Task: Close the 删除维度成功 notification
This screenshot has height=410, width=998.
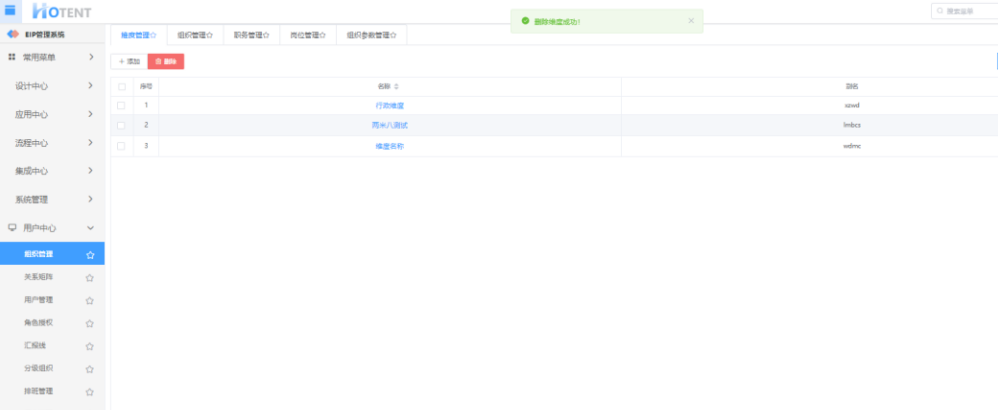Action: pyautogui.click(x=690, y=20)
